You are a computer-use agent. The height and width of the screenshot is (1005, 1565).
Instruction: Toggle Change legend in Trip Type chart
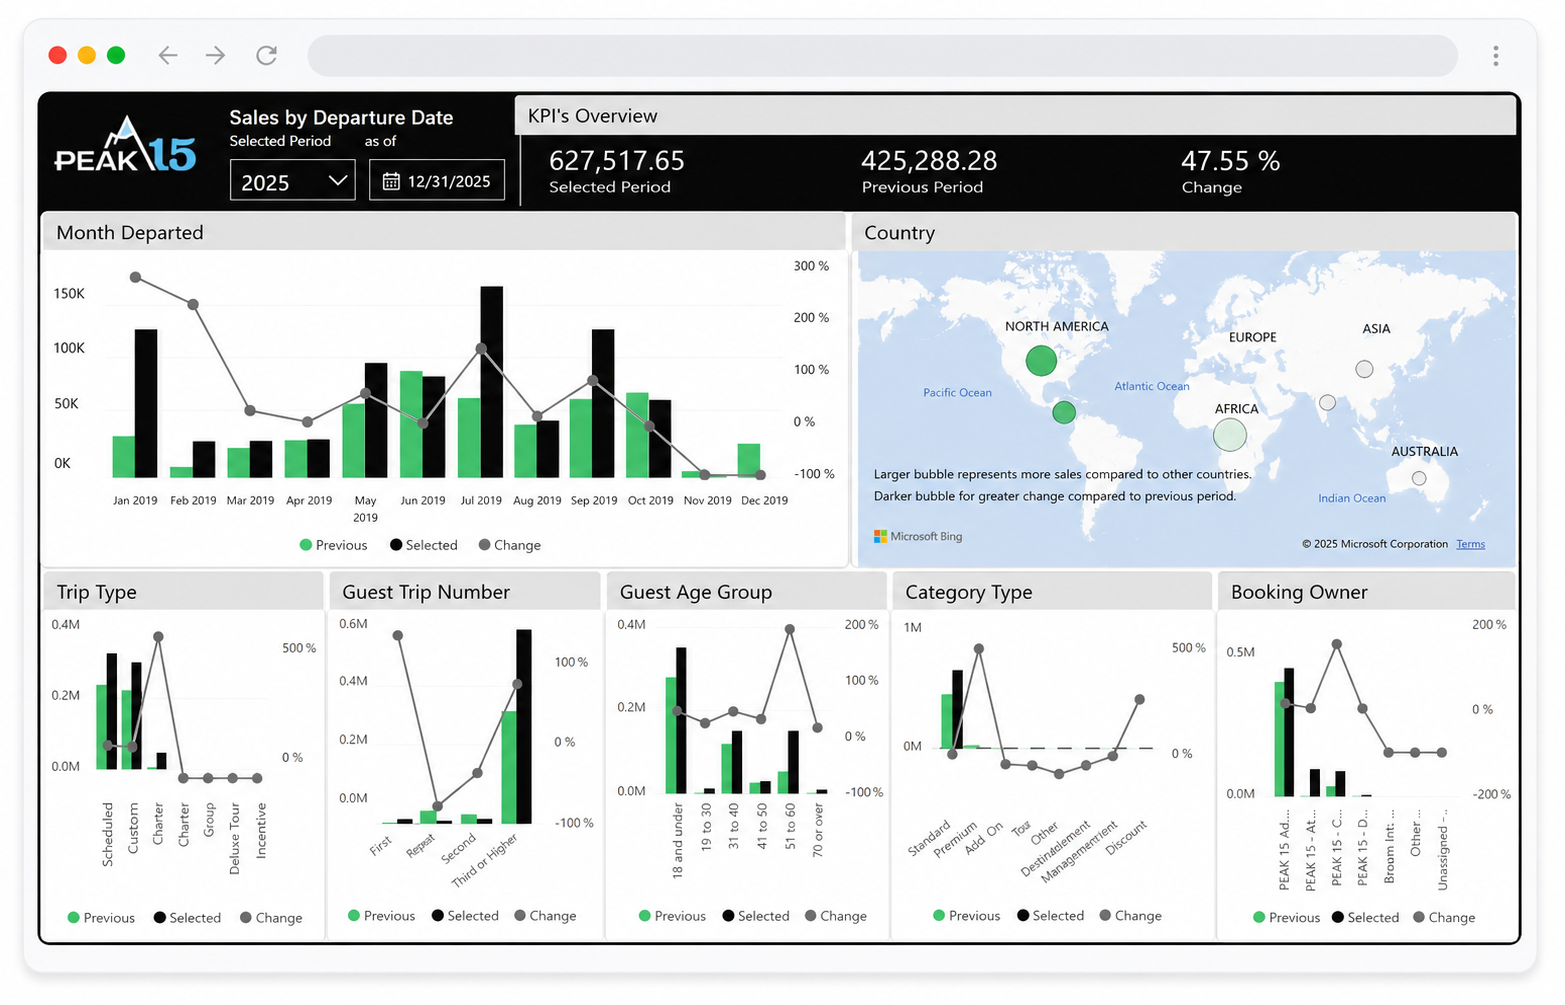tap(271, 918)
